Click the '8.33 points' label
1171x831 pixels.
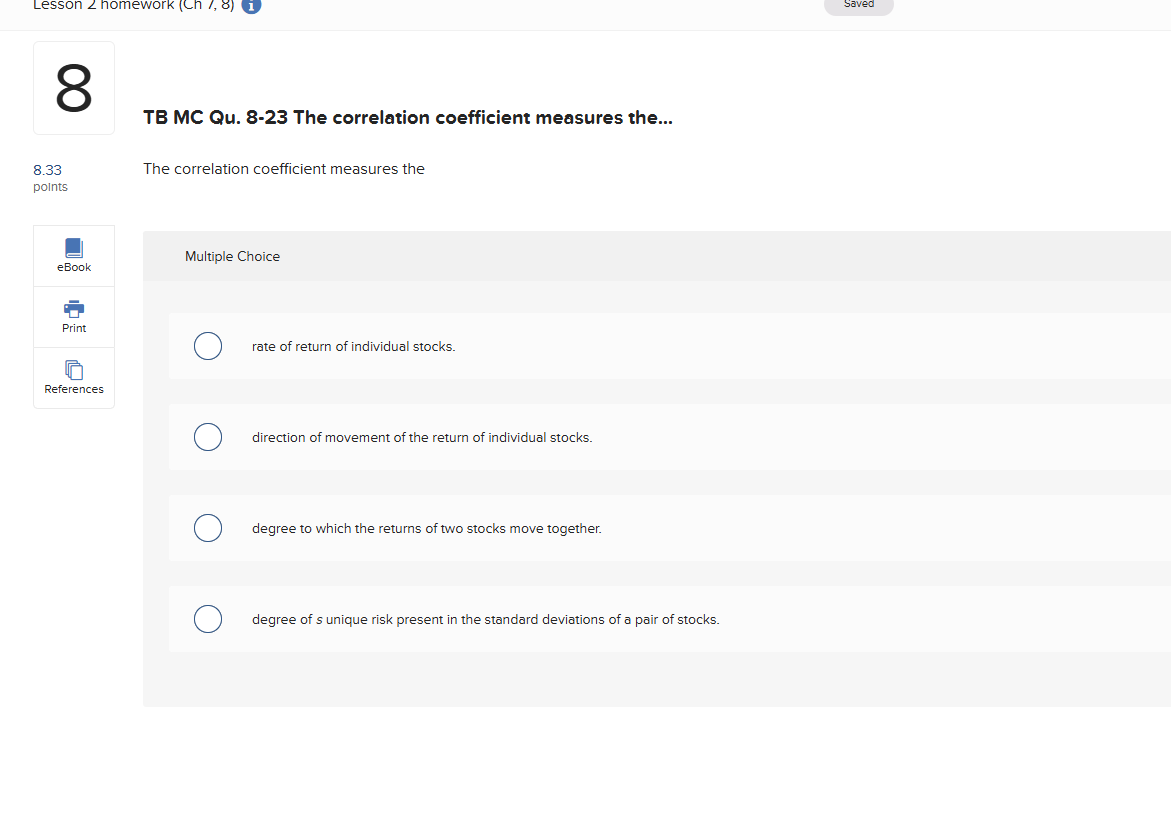pos(49,176)
